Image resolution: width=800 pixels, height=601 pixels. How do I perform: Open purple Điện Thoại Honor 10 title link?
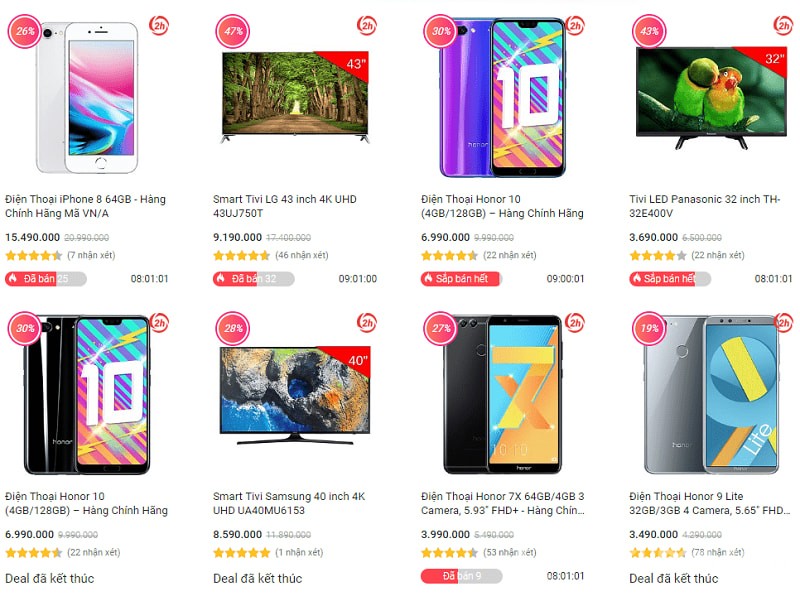tap(502, 206)
